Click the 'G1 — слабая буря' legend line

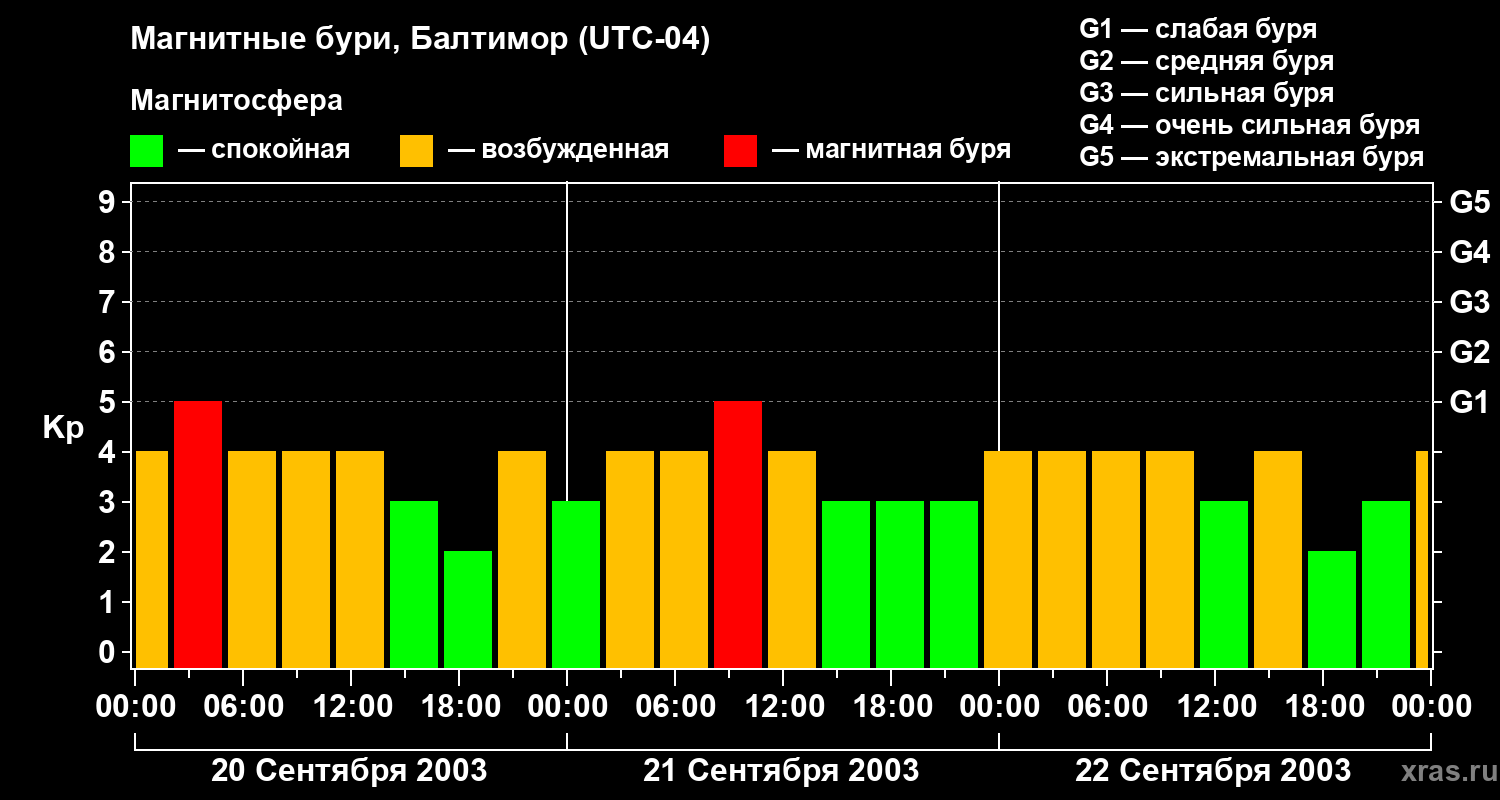click(x=1198, y=29)
